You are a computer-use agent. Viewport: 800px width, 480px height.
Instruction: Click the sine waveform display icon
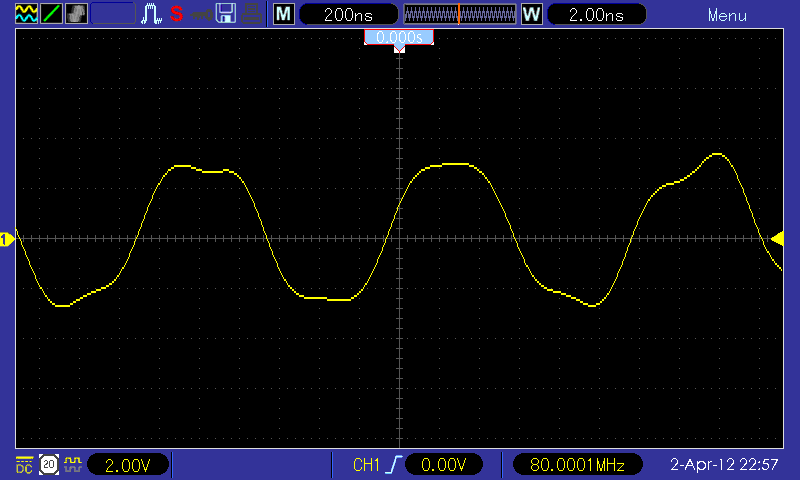coord(26,14)
